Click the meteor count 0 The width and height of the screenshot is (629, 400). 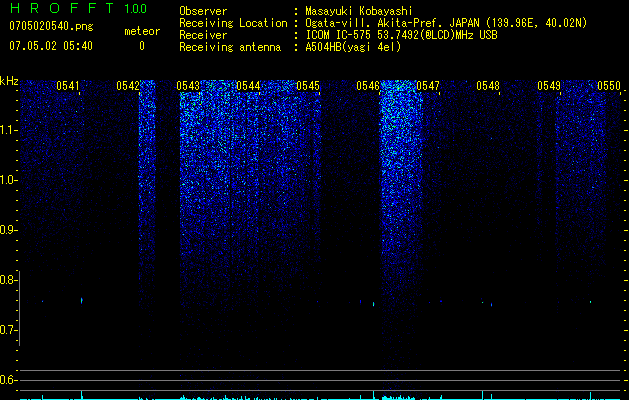click(142, 46)
